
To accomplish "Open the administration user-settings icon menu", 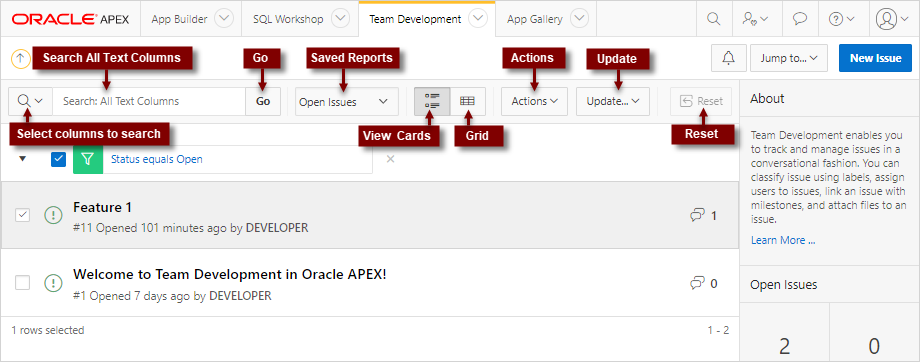I will [x=755, y=19].
